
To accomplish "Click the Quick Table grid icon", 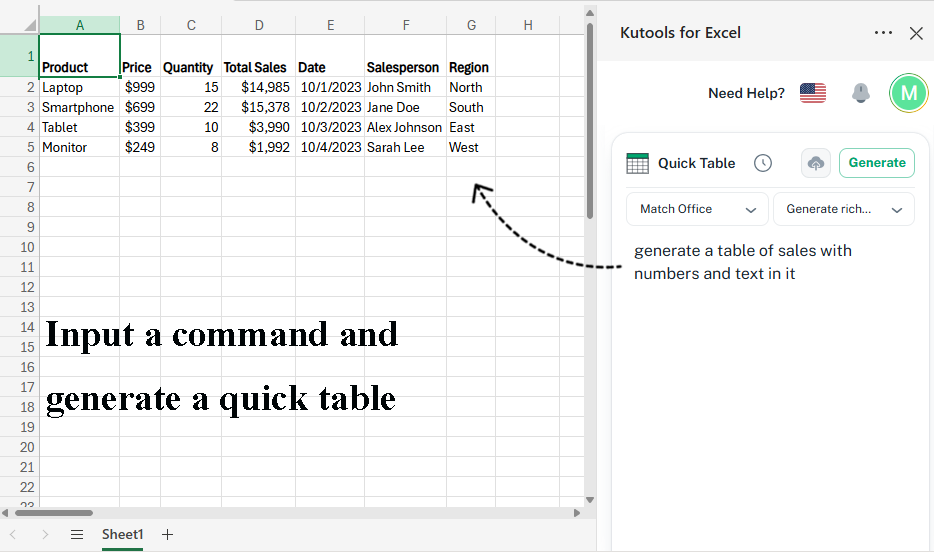I will (x=637, y=163).
